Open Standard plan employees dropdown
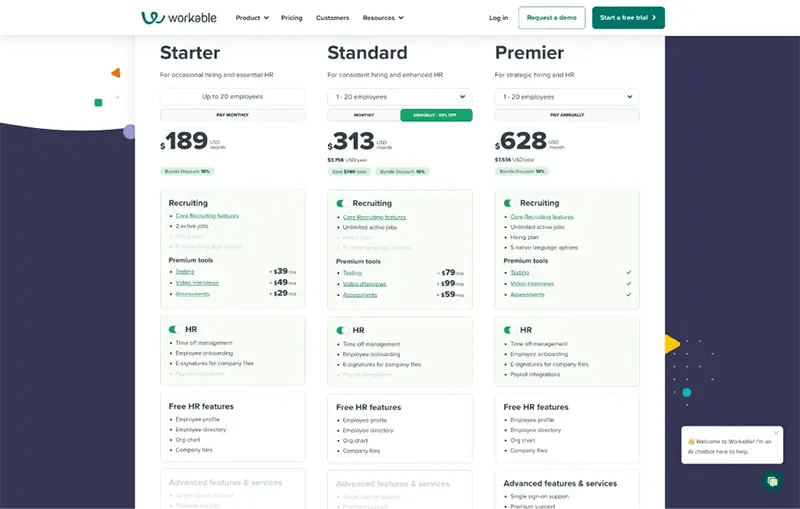The height and width of the screenshot is (509, 800). pyautogui.click(x=400, y=97)
